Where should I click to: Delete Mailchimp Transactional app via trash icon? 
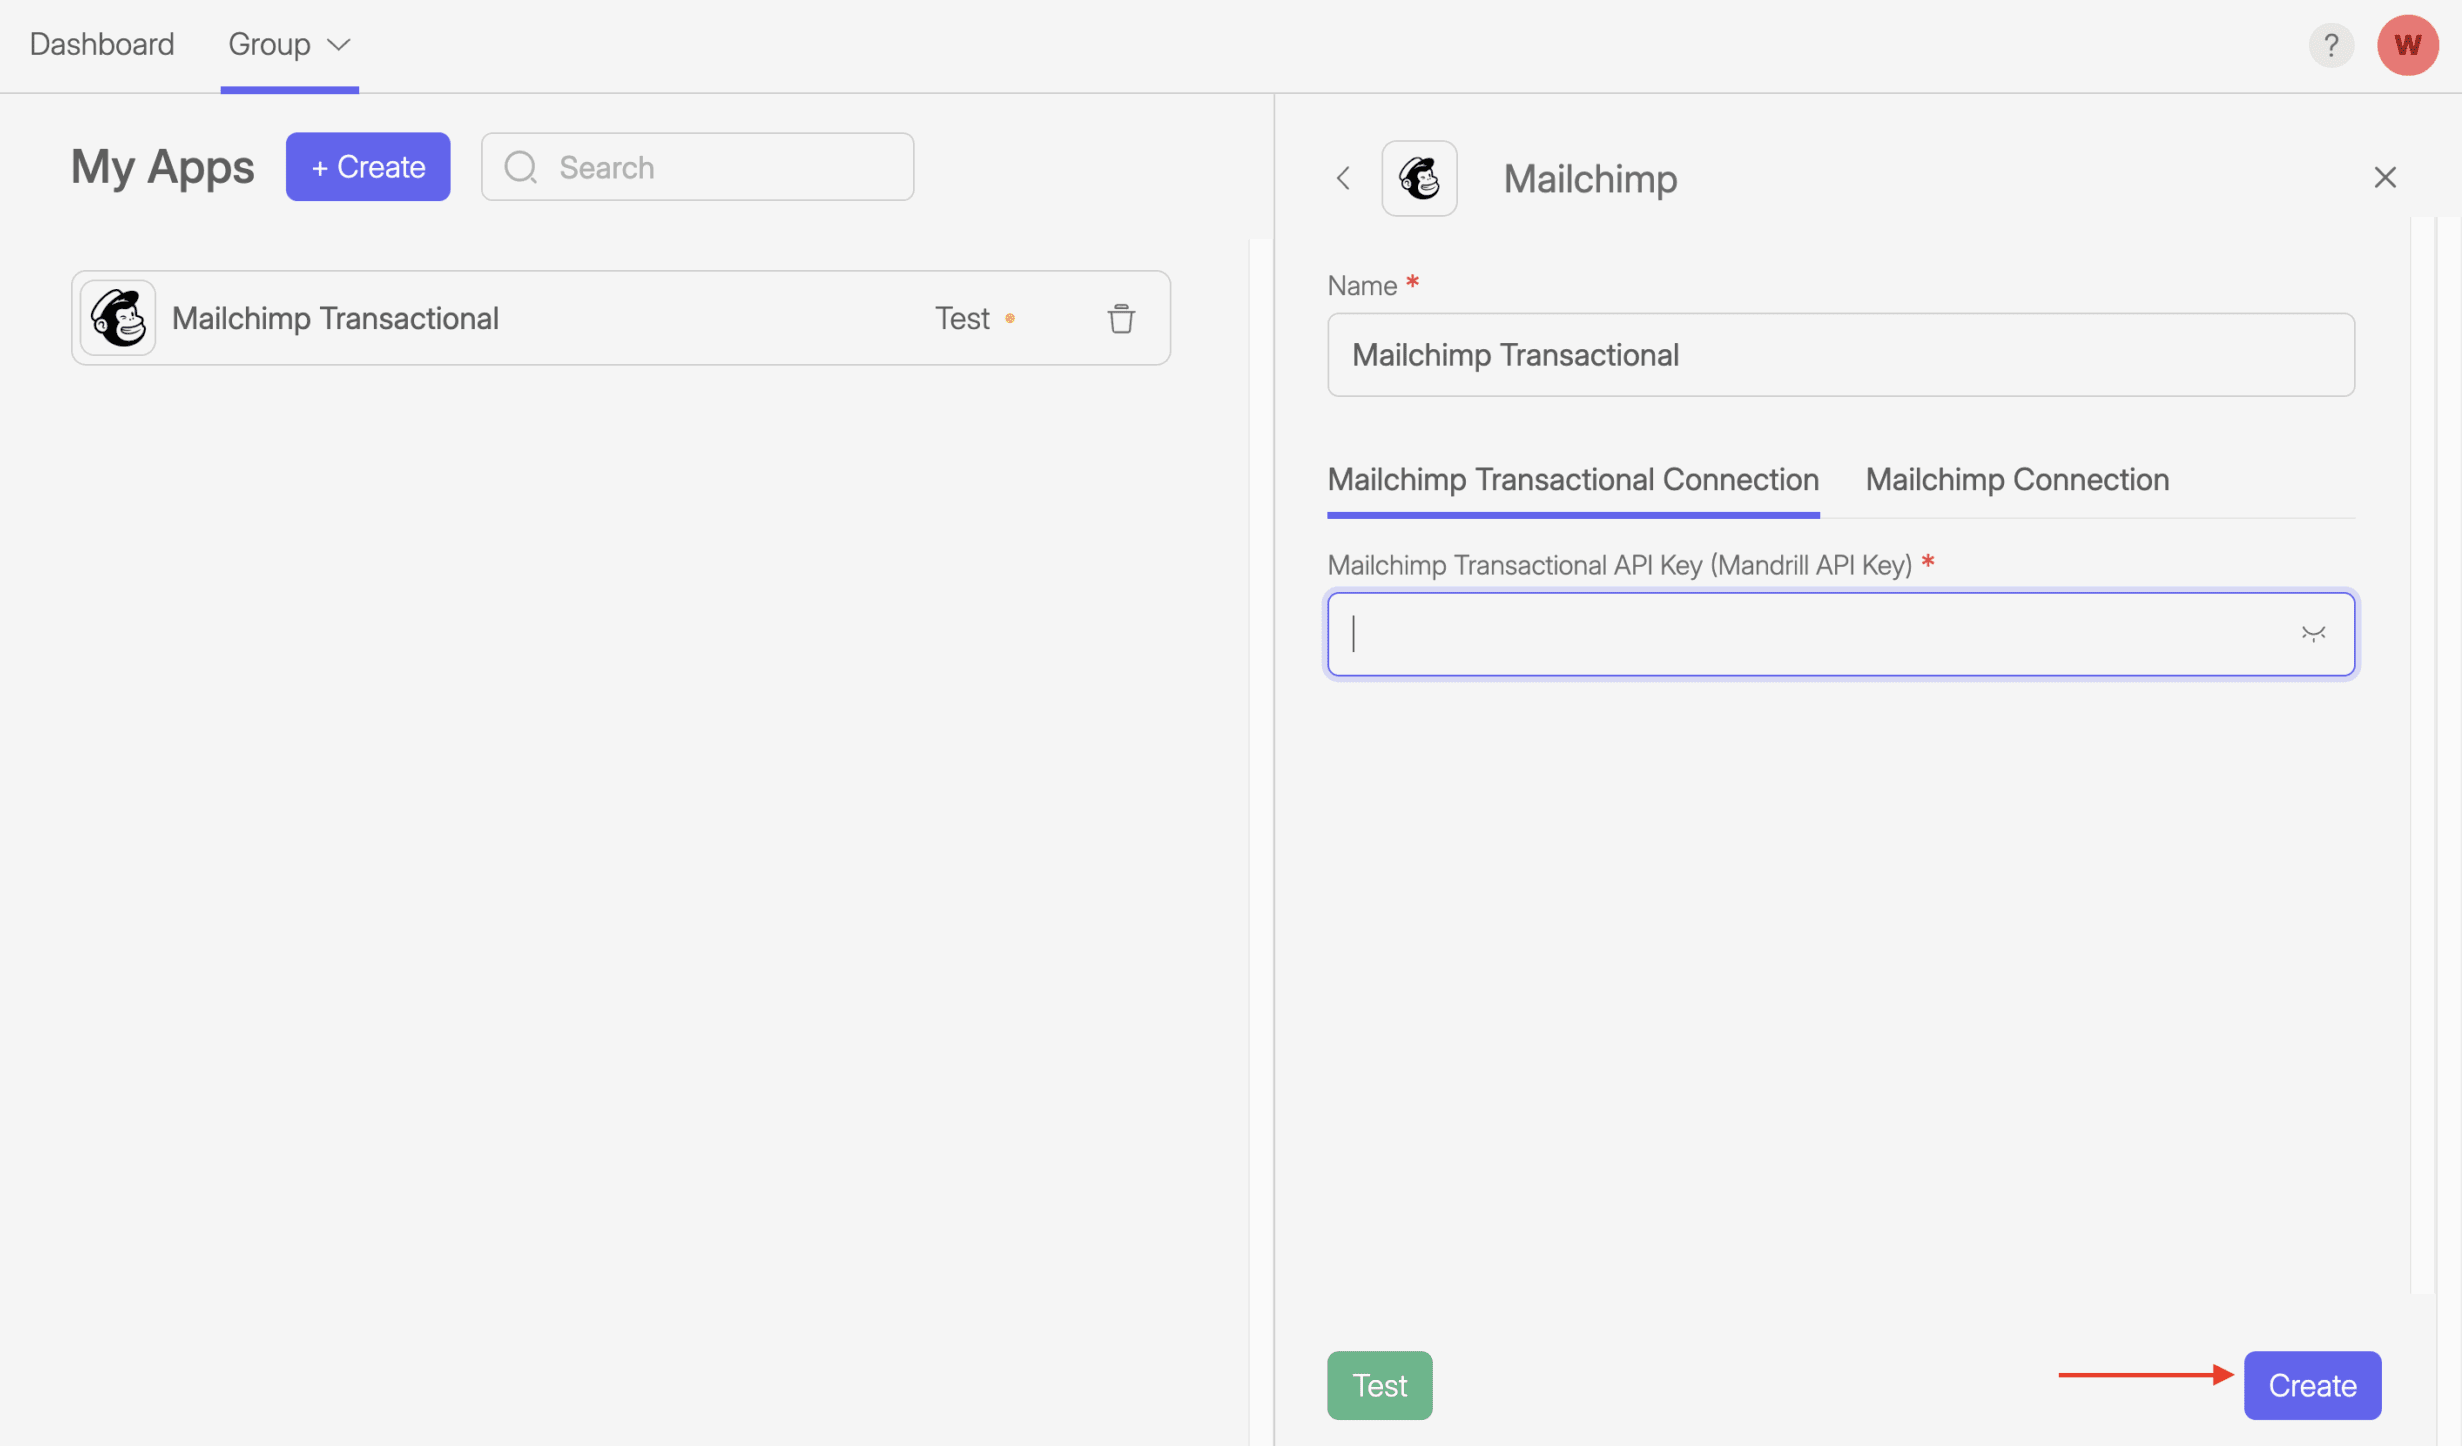[1121, 318]
